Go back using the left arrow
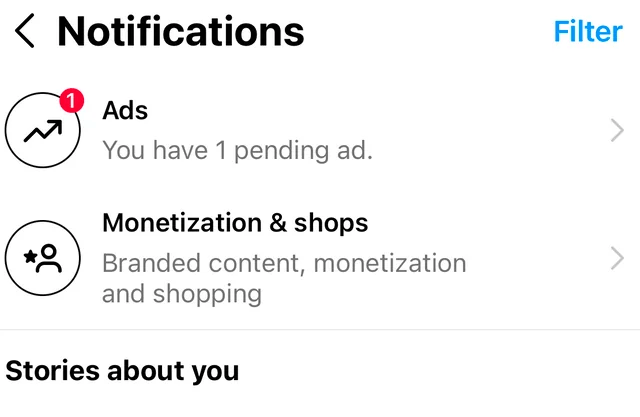 coord(24,31)
